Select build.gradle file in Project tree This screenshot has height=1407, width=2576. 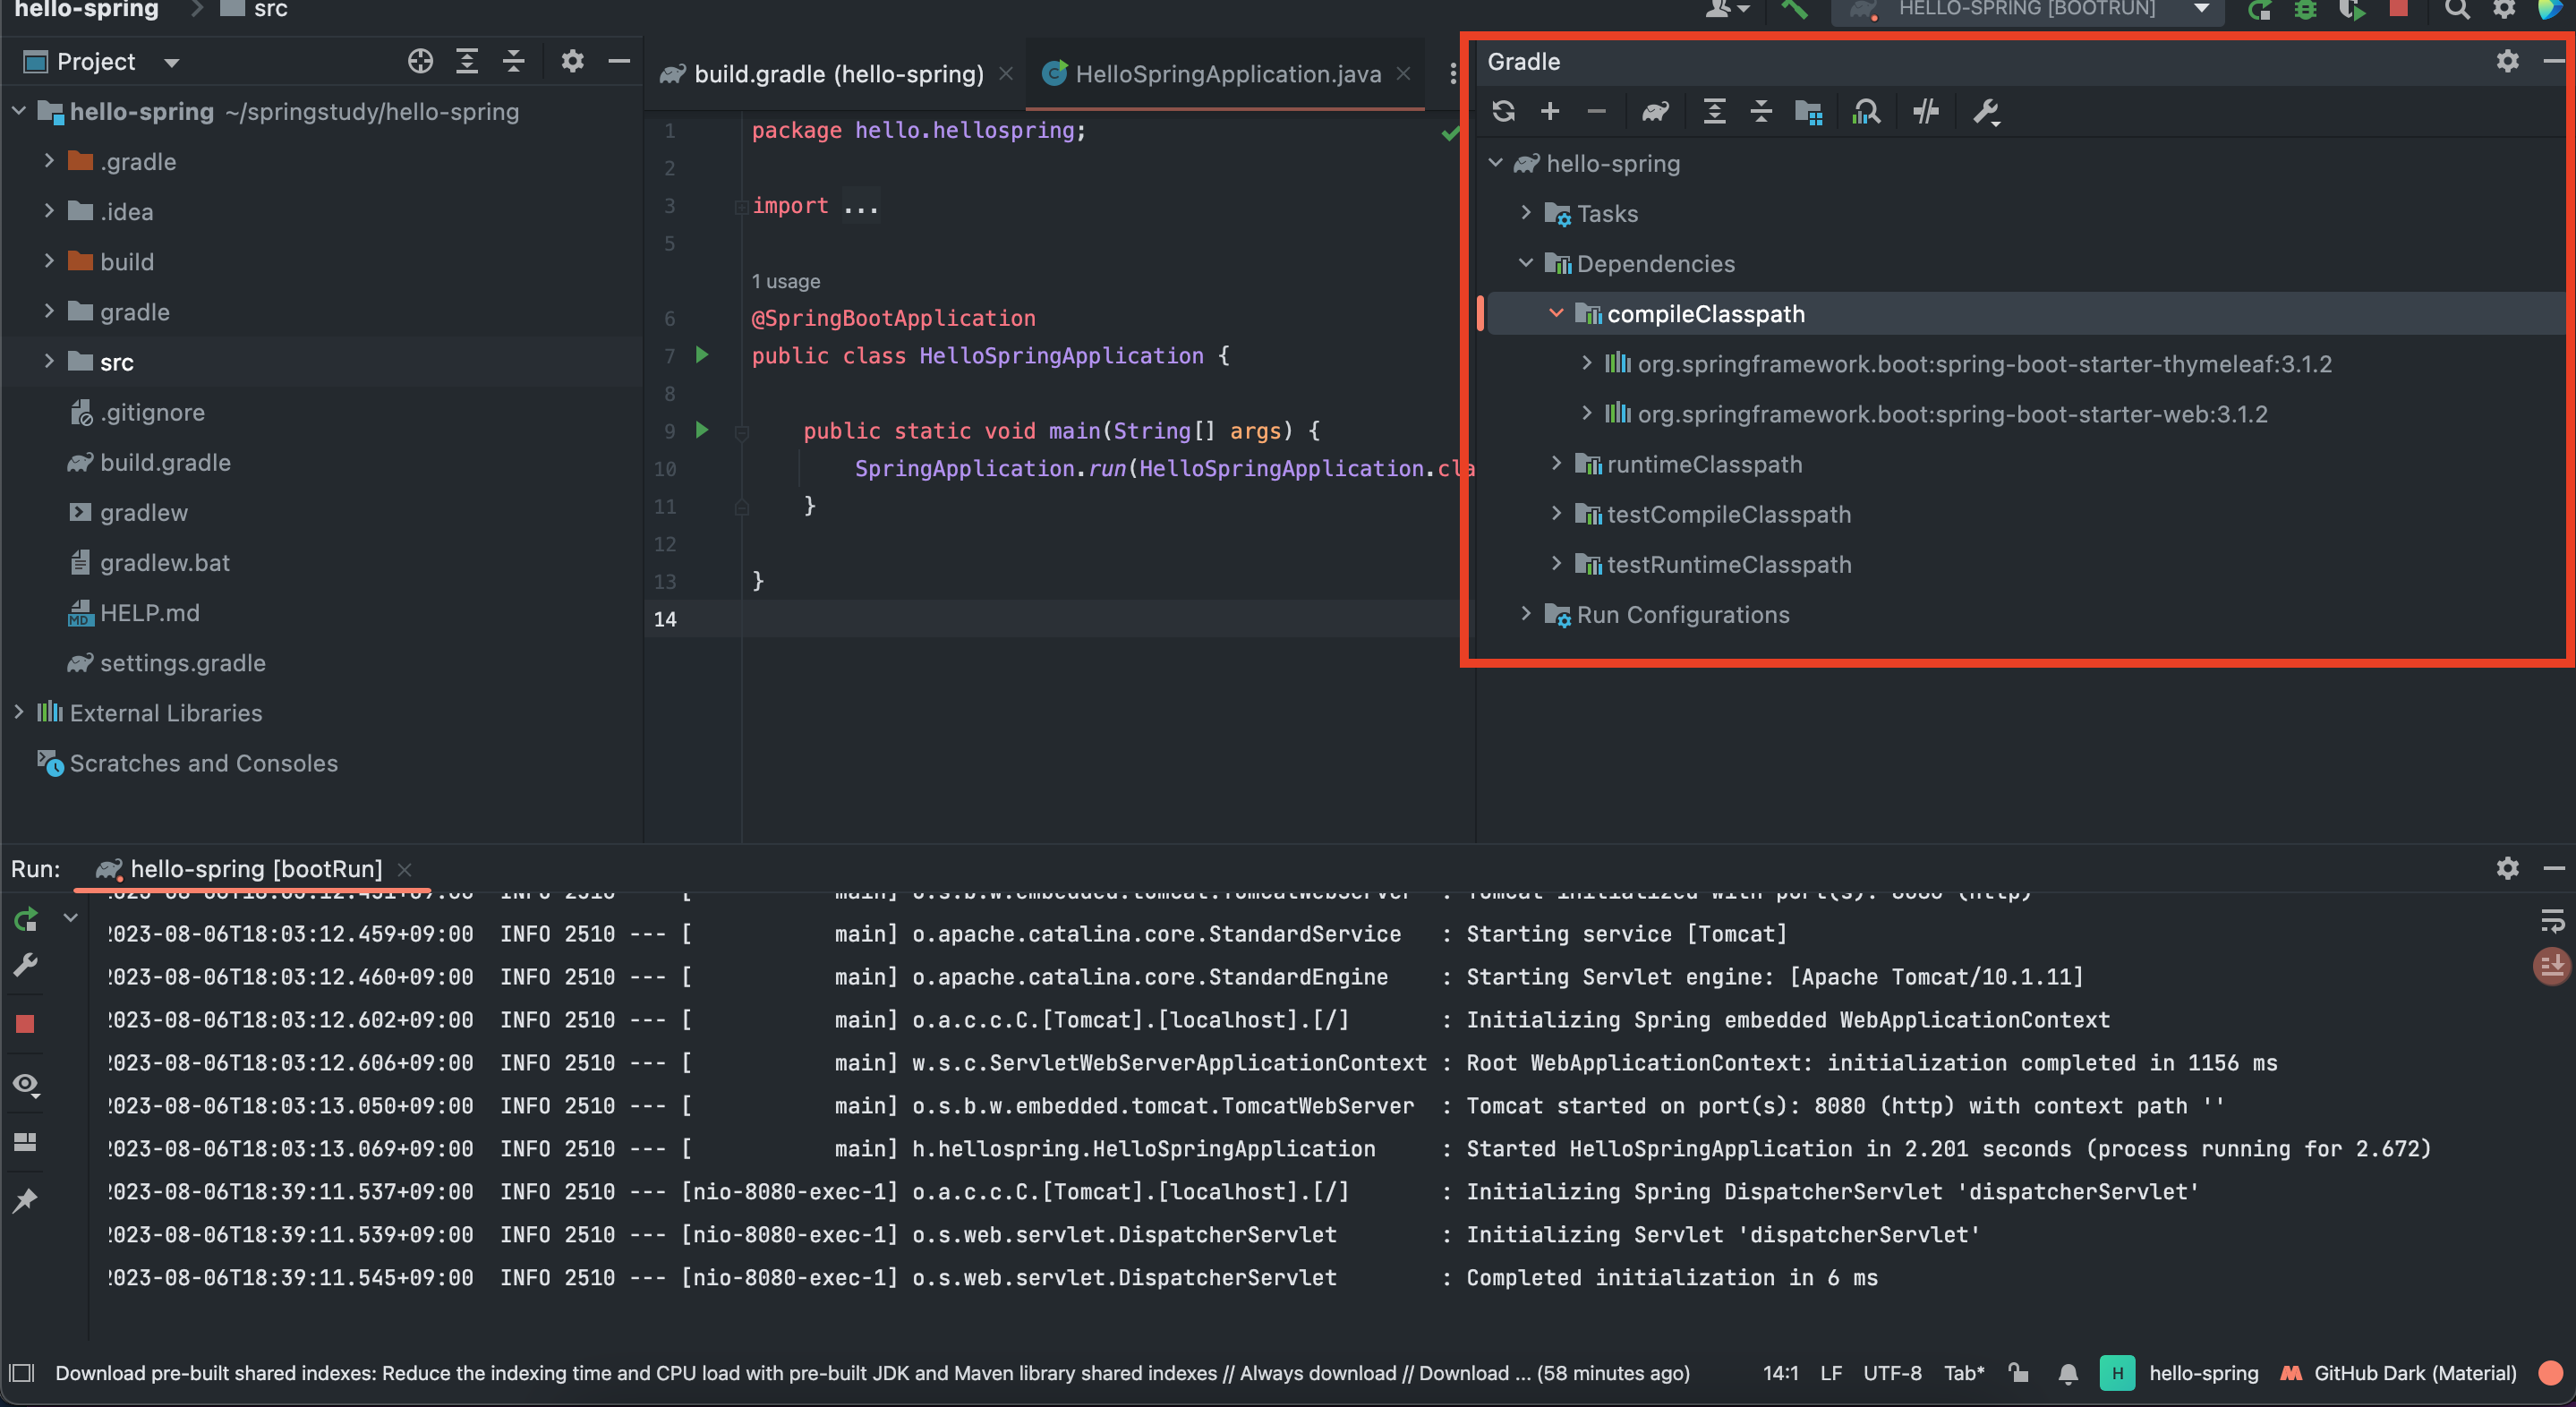point(165,462)
